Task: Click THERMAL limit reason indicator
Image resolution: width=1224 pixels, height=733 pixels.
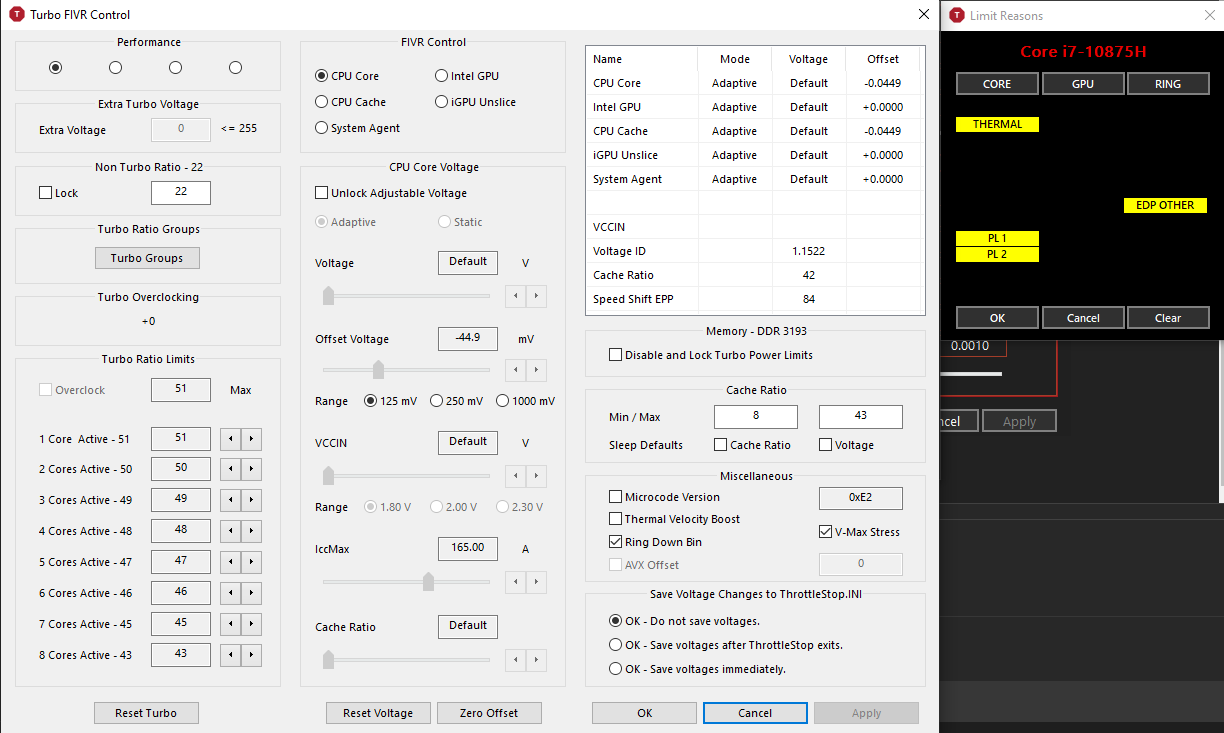Action: point(997,125)
